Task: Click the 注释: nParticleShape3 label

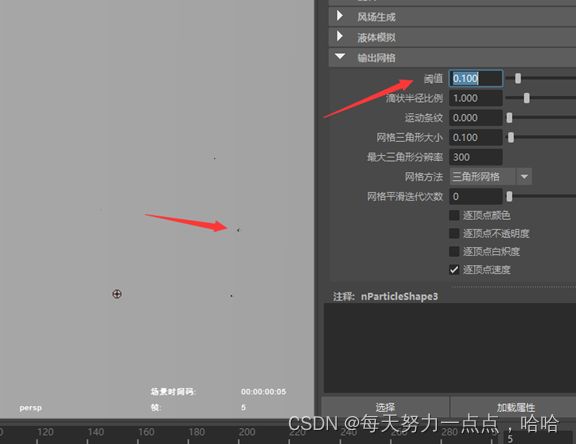Action: click(x=385, y=296)
